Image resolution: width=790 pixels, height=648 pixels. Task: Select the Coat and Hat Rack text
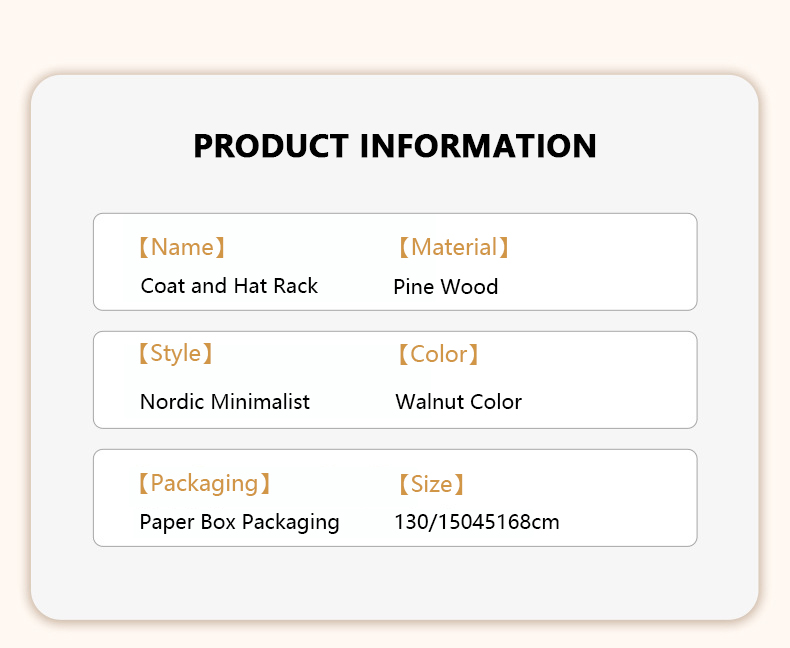229,286
